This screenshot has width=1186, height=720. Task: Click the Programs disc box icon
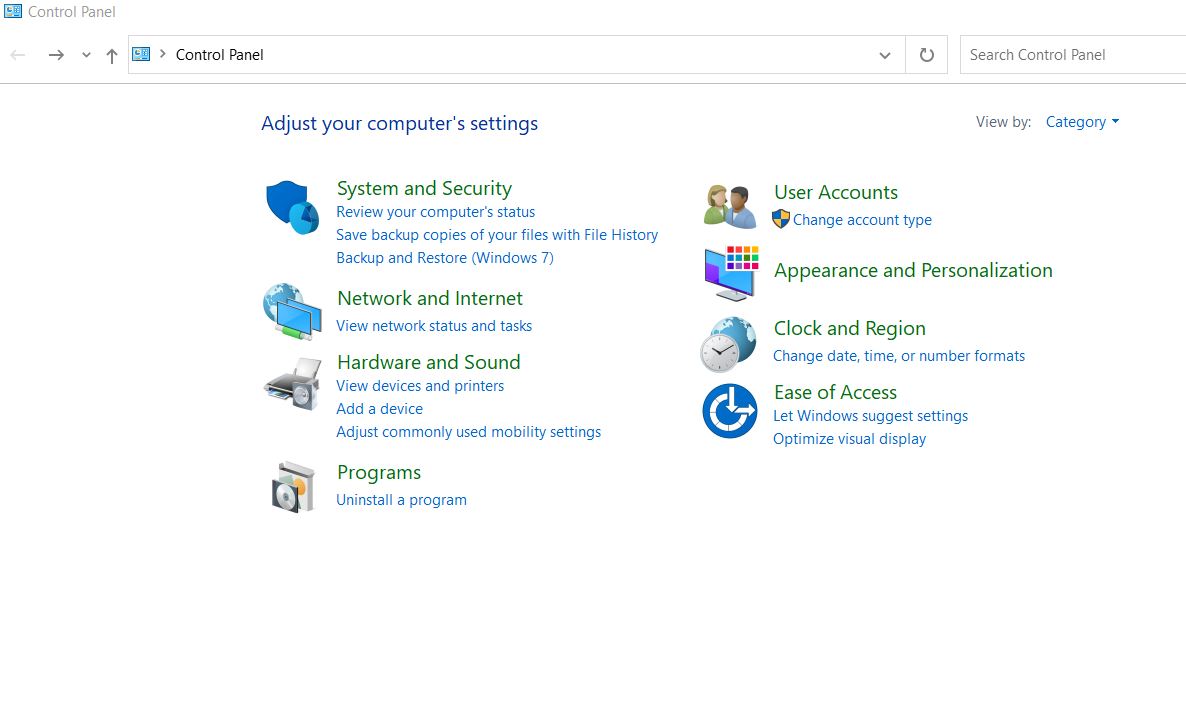[x=293, y=487]
